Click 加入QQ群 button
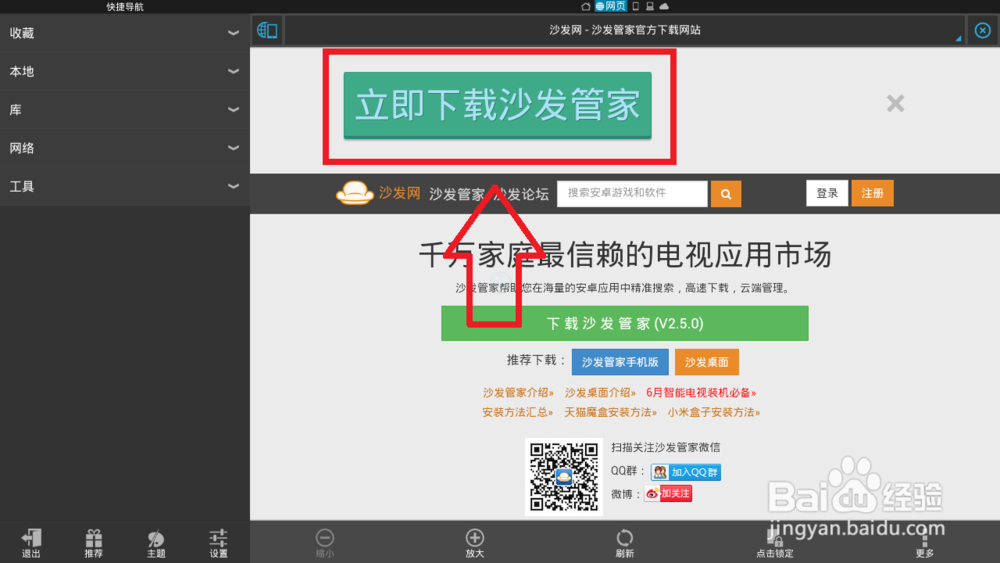1000x563 pixels. point(686,472)
